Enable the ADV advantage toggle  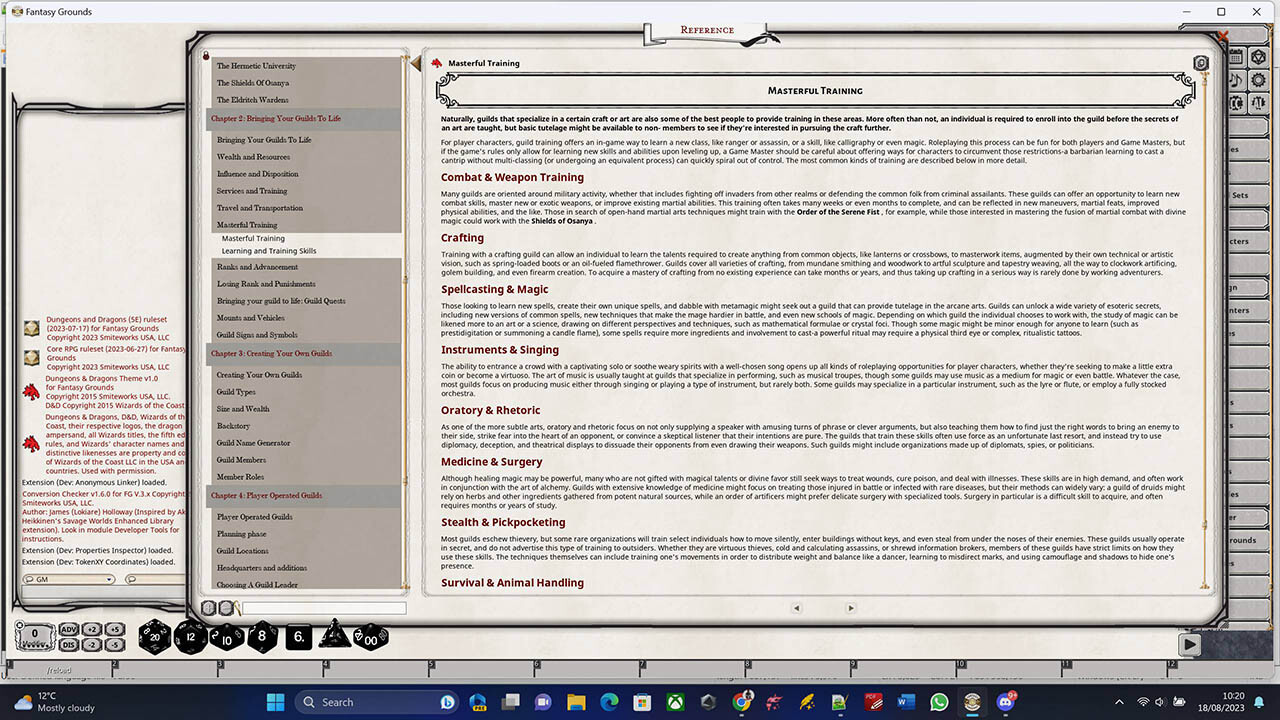point(68,631)
